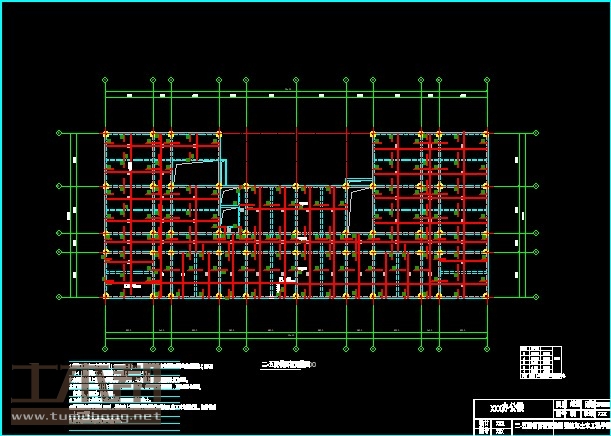
Task: Click the top-left grid axis bubble
Action: (x=106, y=79)
